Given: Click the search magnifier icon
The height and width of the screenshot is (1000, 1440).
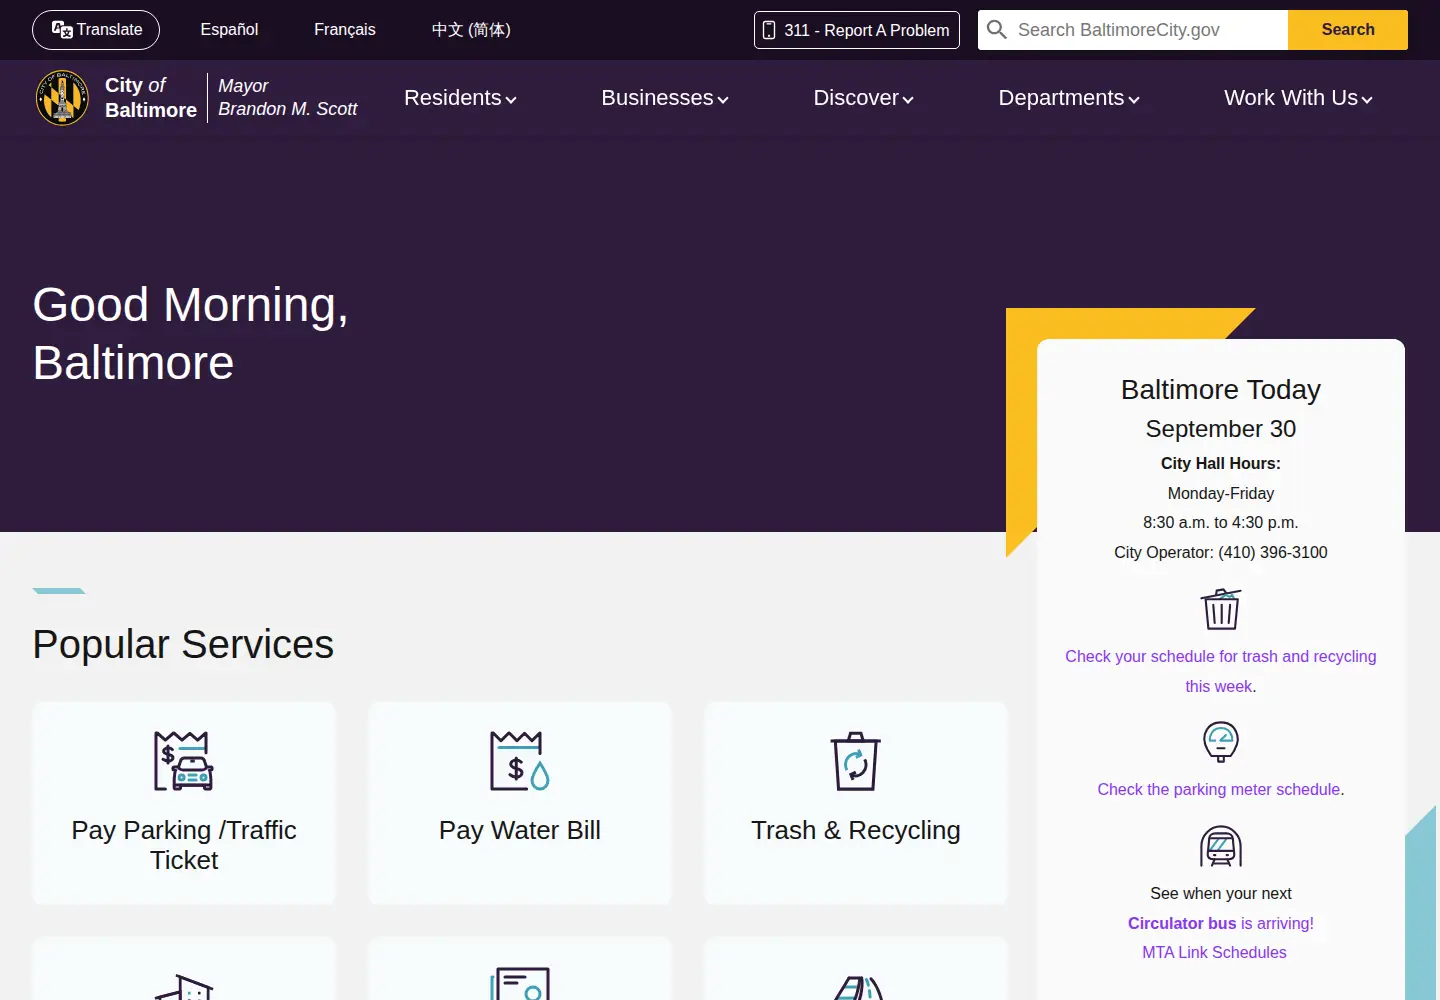Looking at the screenshot, I should click(x=997, y=30).
